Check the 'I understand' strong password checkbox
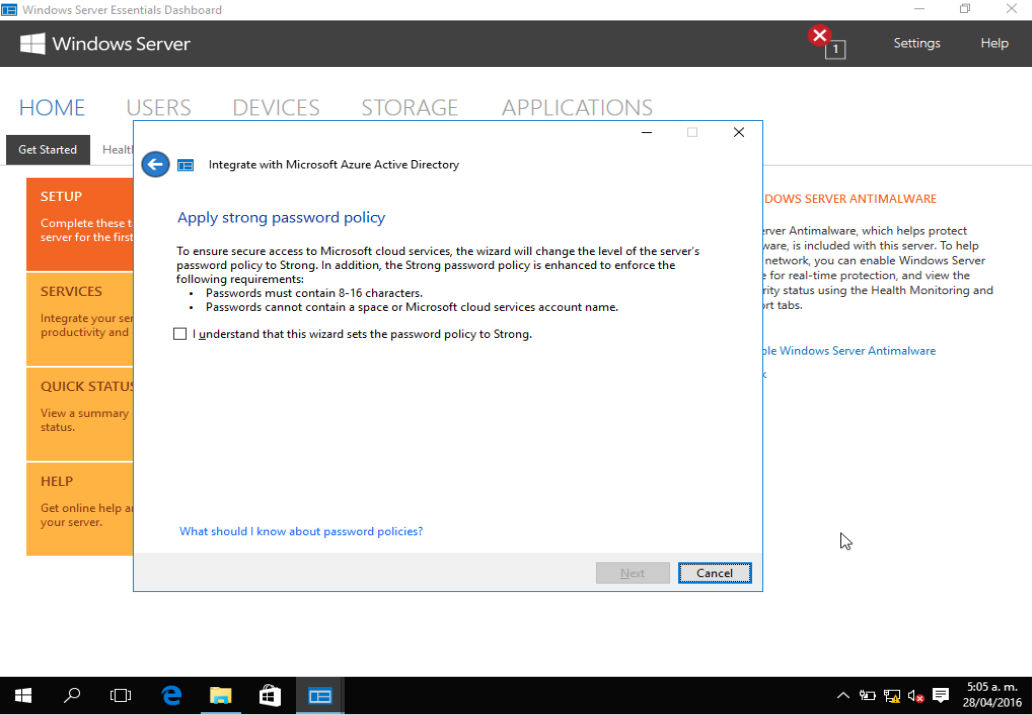The image size is (1032, 715). tap(180, 333)
